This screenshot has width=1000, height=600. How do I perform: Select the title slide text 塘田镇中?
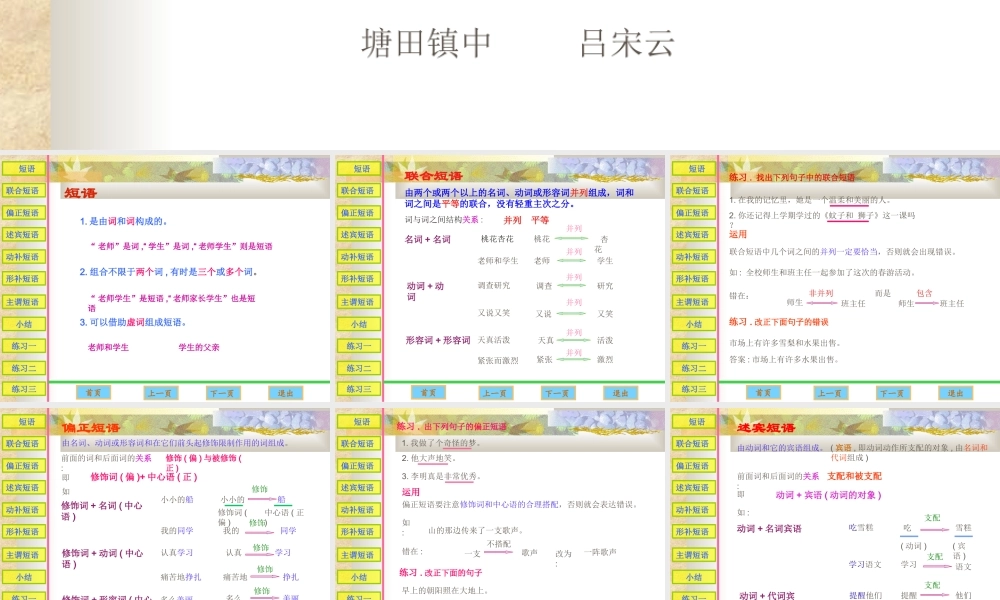pos(426,43)
